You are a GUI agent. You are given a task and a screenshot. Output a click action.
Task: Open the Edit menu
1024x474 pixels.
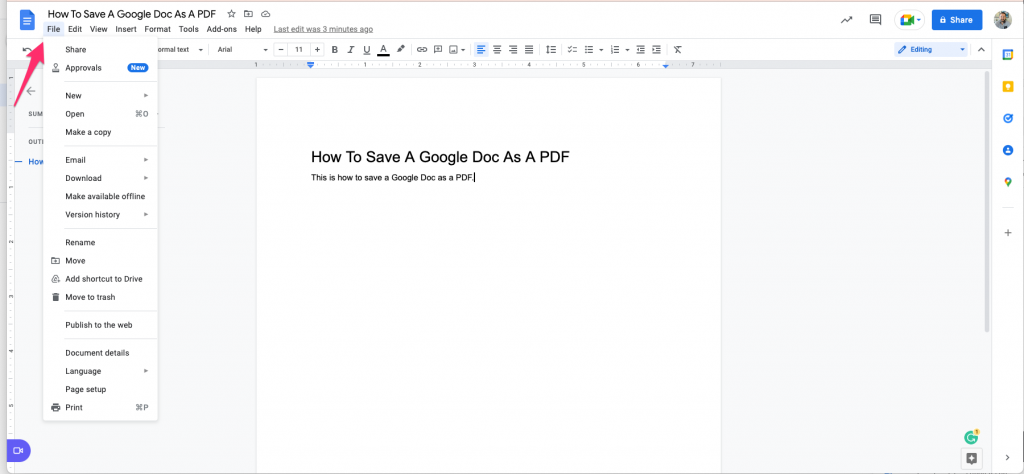tap(75, 29)
